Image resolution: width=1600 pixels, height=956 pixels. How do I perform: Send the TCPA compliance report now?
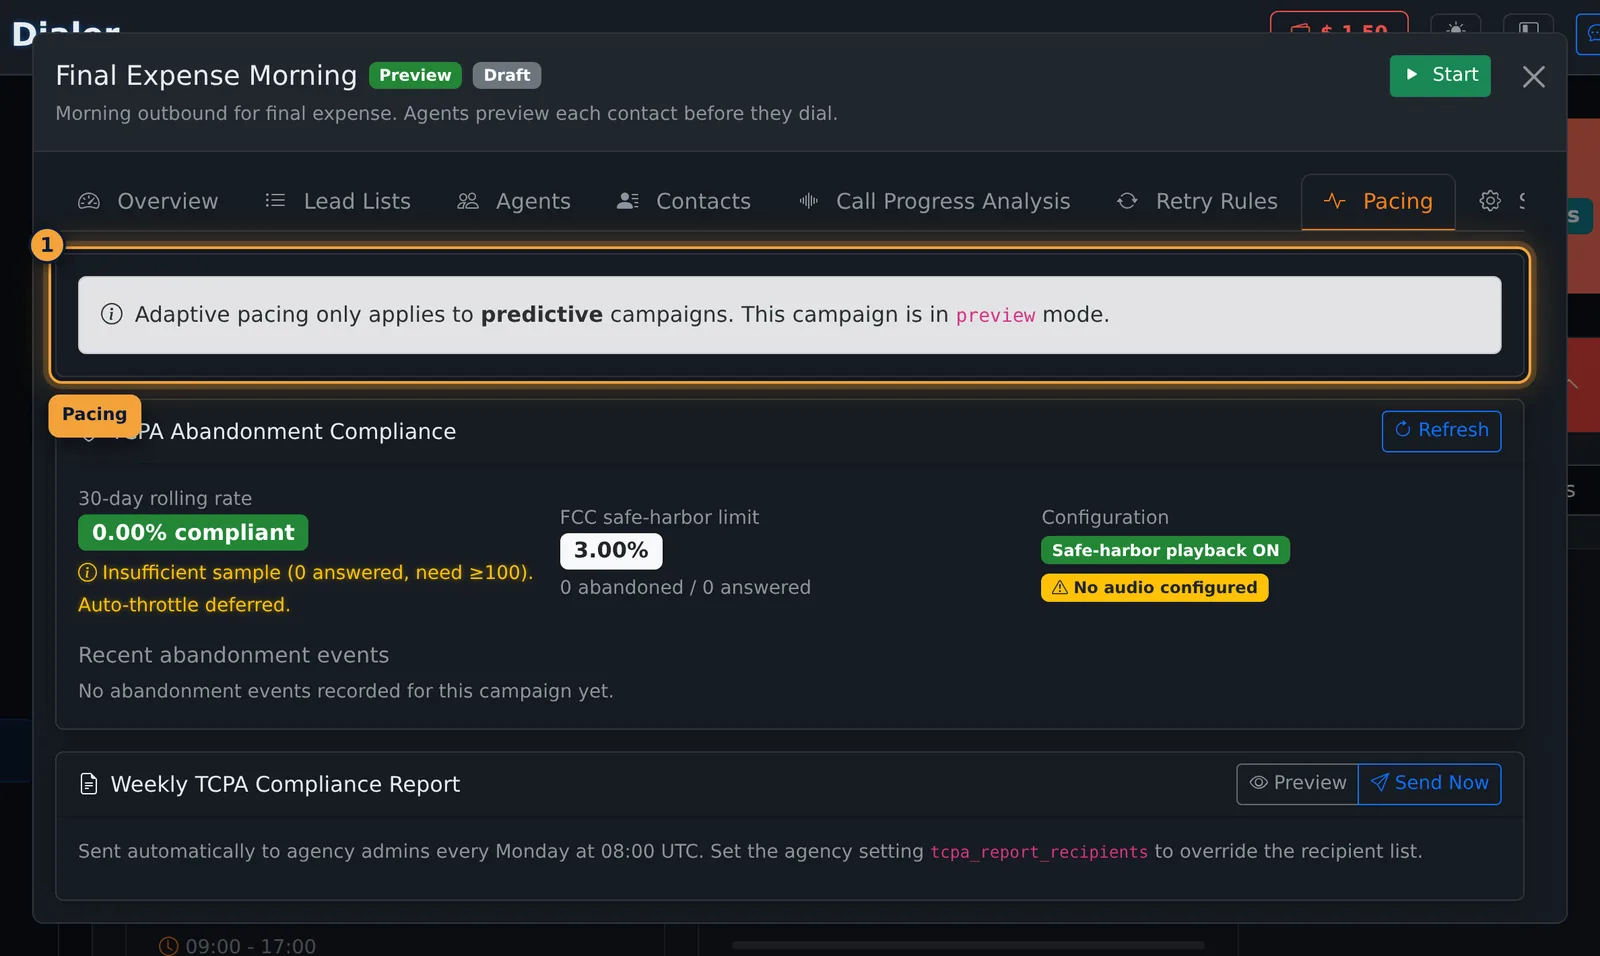(x=1429, y=784)
